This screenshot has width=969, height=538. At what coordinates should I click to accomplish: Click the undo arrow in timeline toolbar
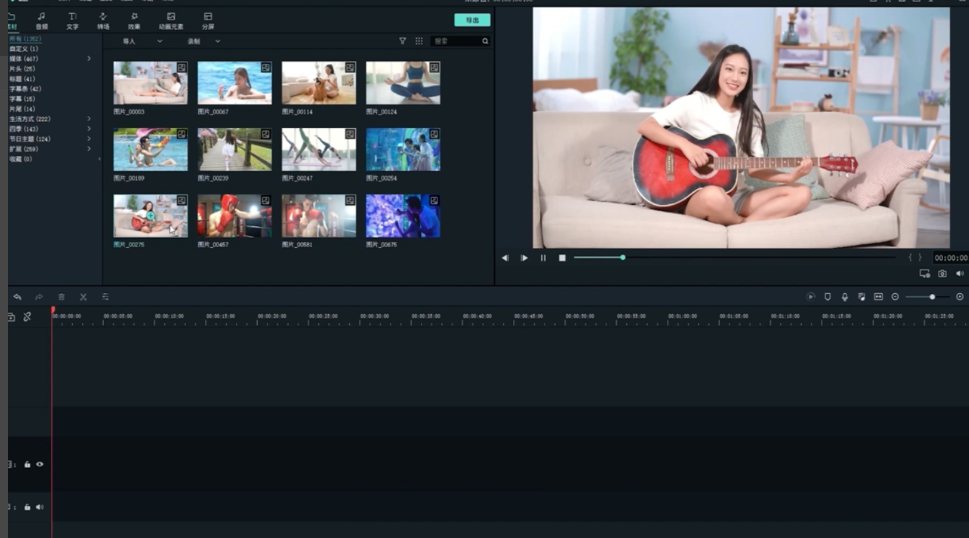point(17,297)
